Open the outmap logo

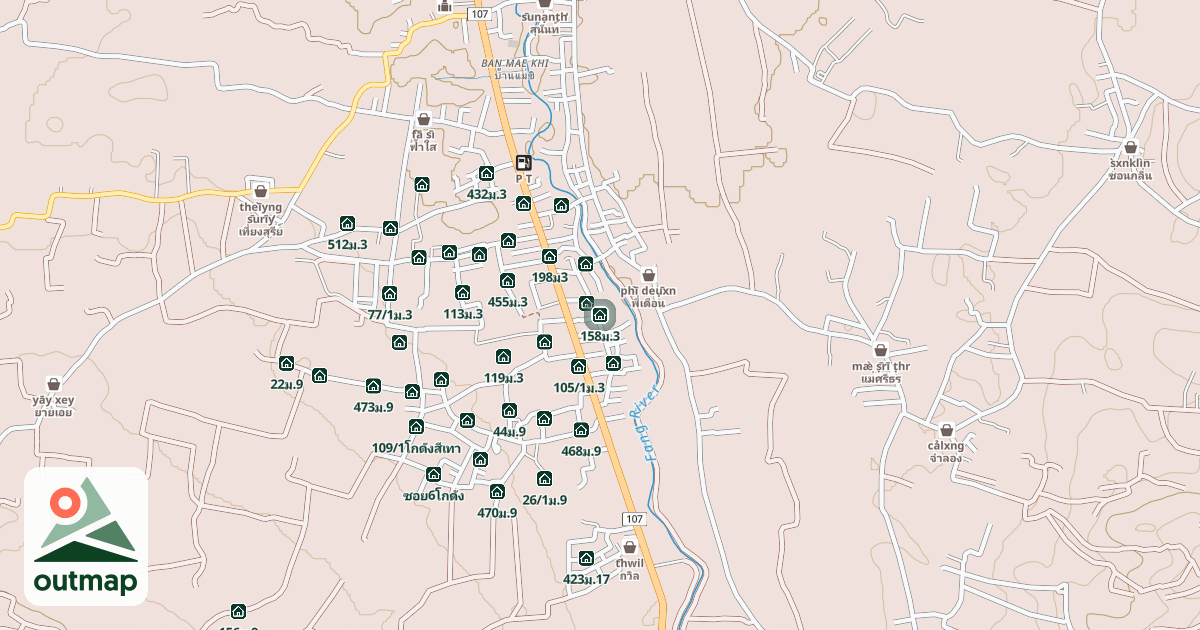click(x=86, y=536)
